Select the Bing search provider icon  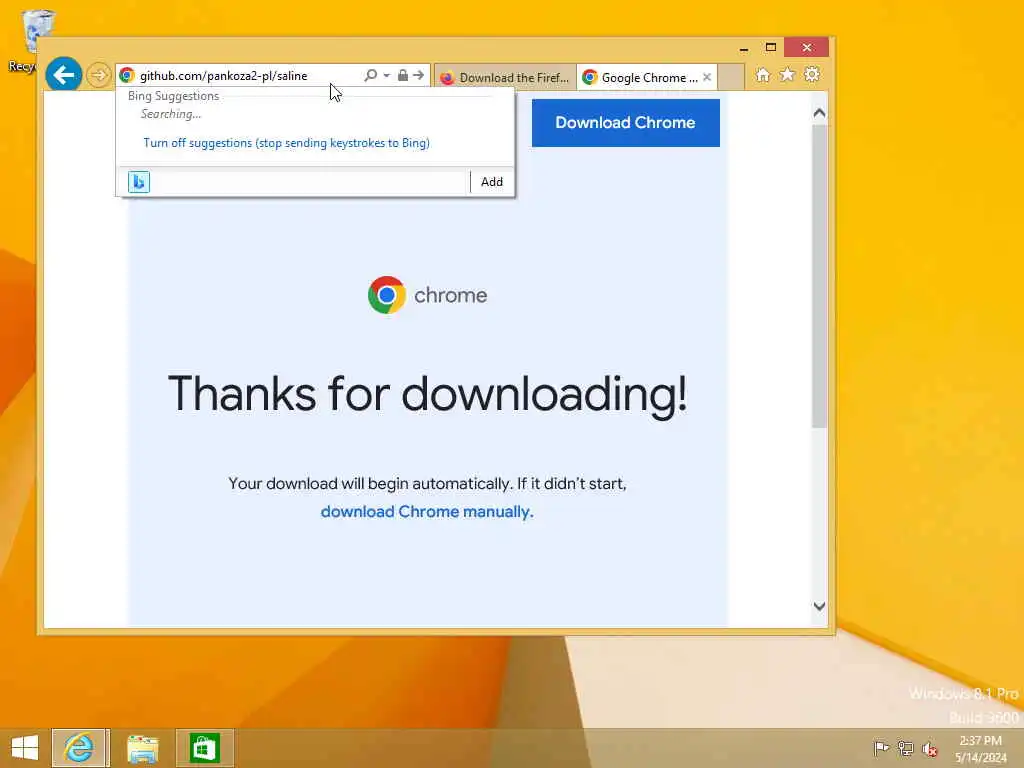138,182
